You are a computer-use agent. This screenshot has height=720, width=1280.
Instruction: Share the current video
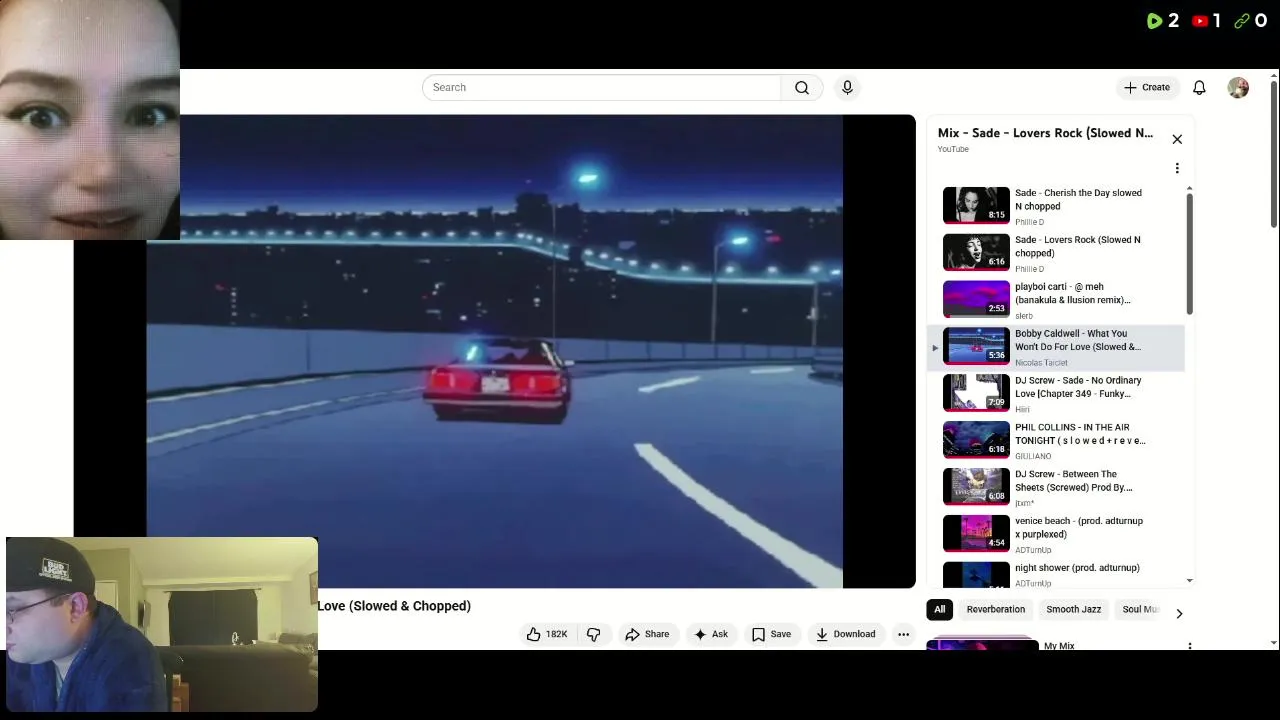647,634
